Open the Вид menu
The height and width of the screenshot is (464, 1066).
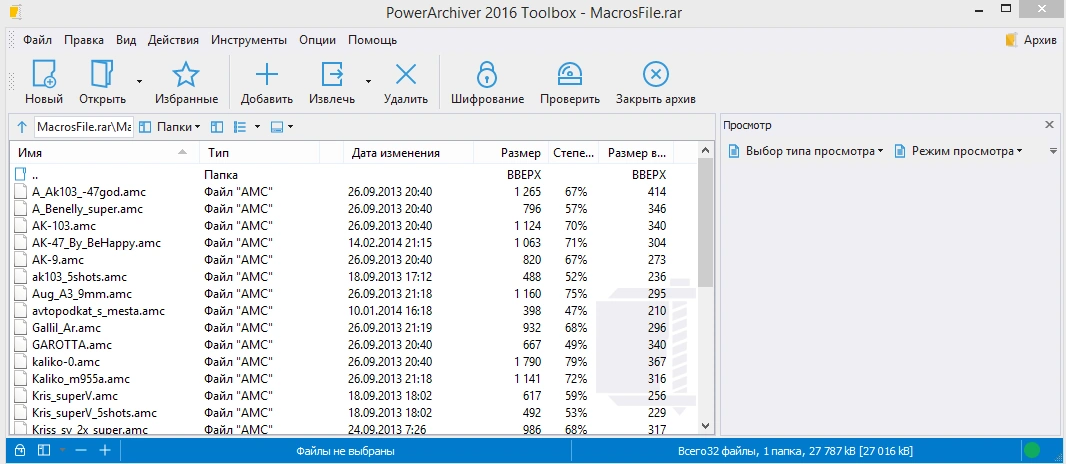click(x=126, y=39)
